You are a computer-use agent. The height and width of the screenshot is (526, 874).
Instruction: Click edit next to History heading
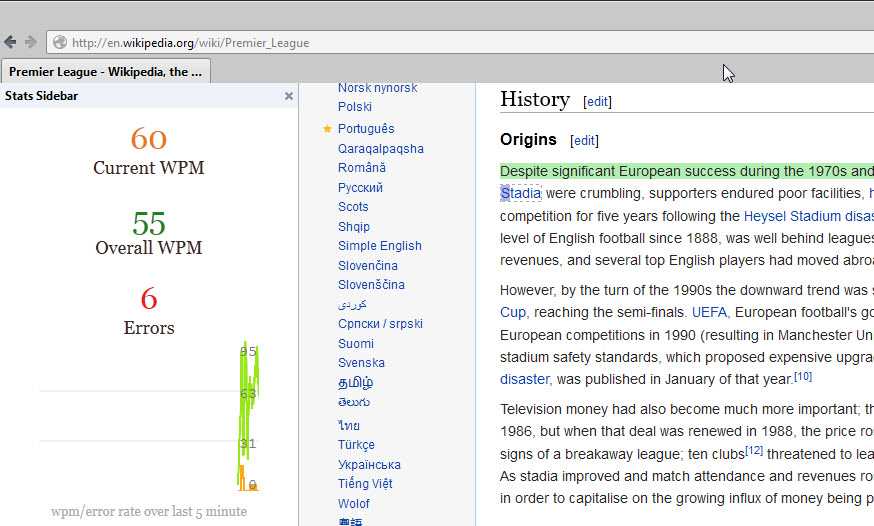coord(597,101)
